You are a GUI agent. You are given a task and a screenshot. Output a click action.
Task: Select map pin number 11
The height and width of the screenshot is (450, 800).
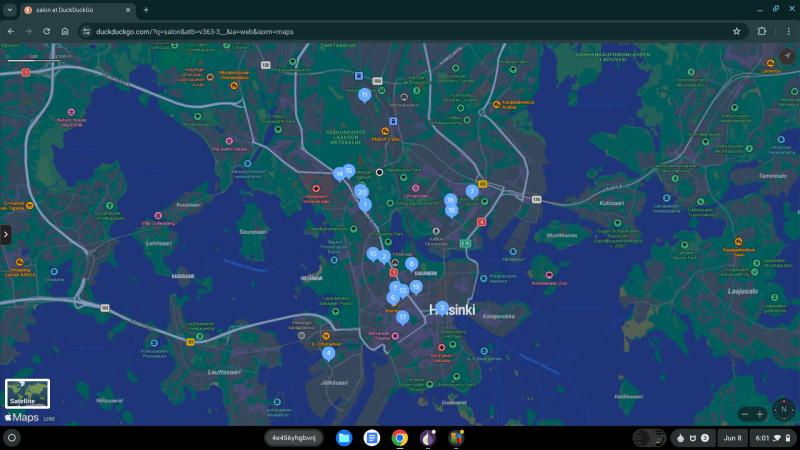coord(365,95)
